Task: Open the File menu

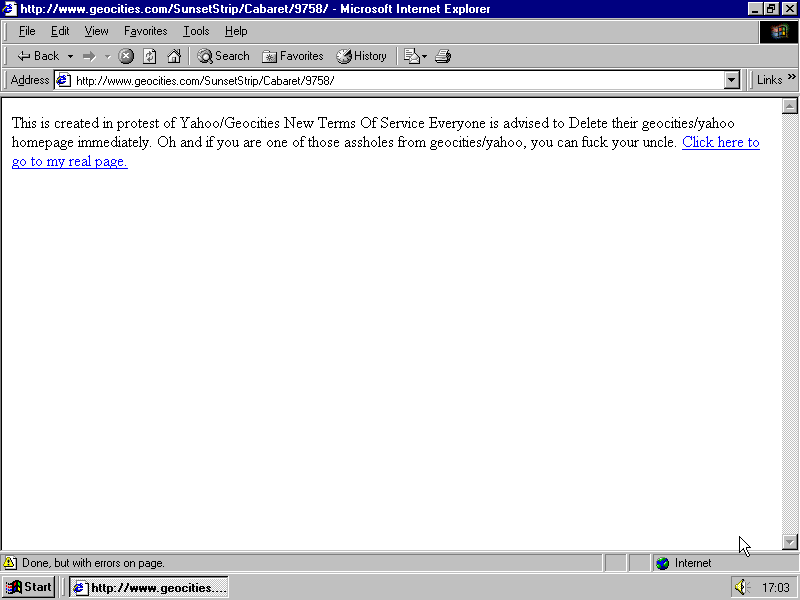Action: pyautogui.click(x=27, y=31)
